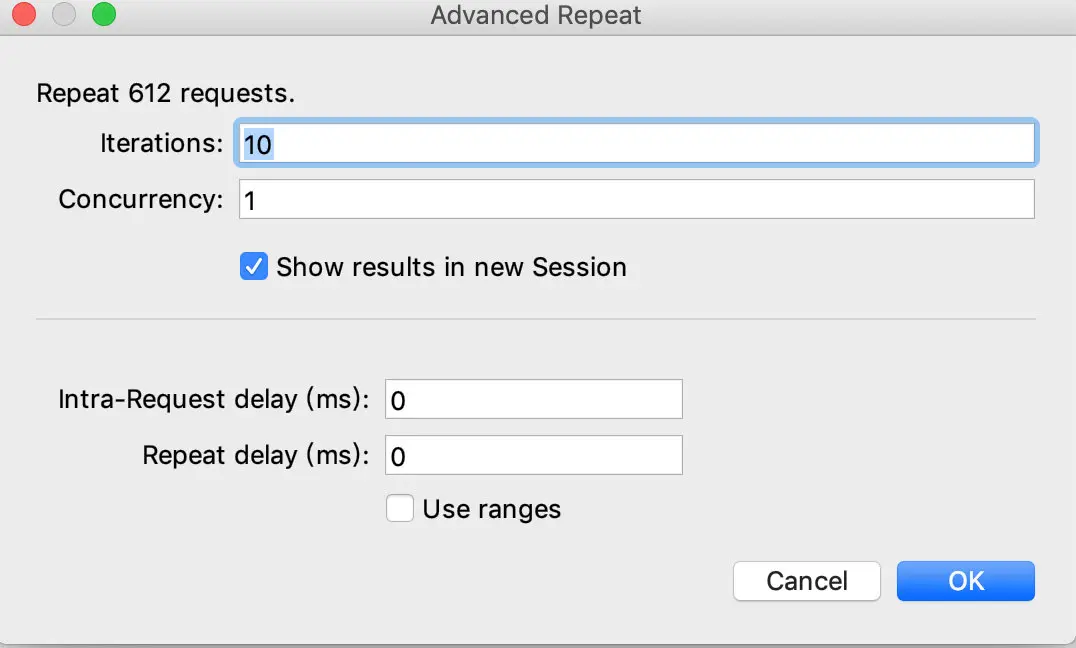This screenshot has height=648, width=1076.
Task: Click the Iterations label
Action: point(162,143)
